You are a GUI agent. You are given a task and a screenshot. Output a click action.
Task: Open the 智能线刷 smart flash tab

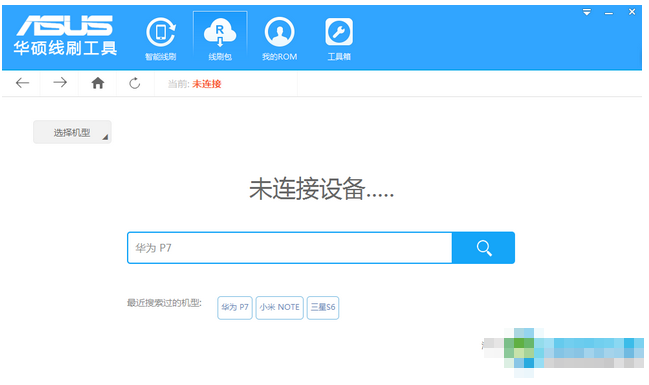pyautogui.click(x=161, y=39)
